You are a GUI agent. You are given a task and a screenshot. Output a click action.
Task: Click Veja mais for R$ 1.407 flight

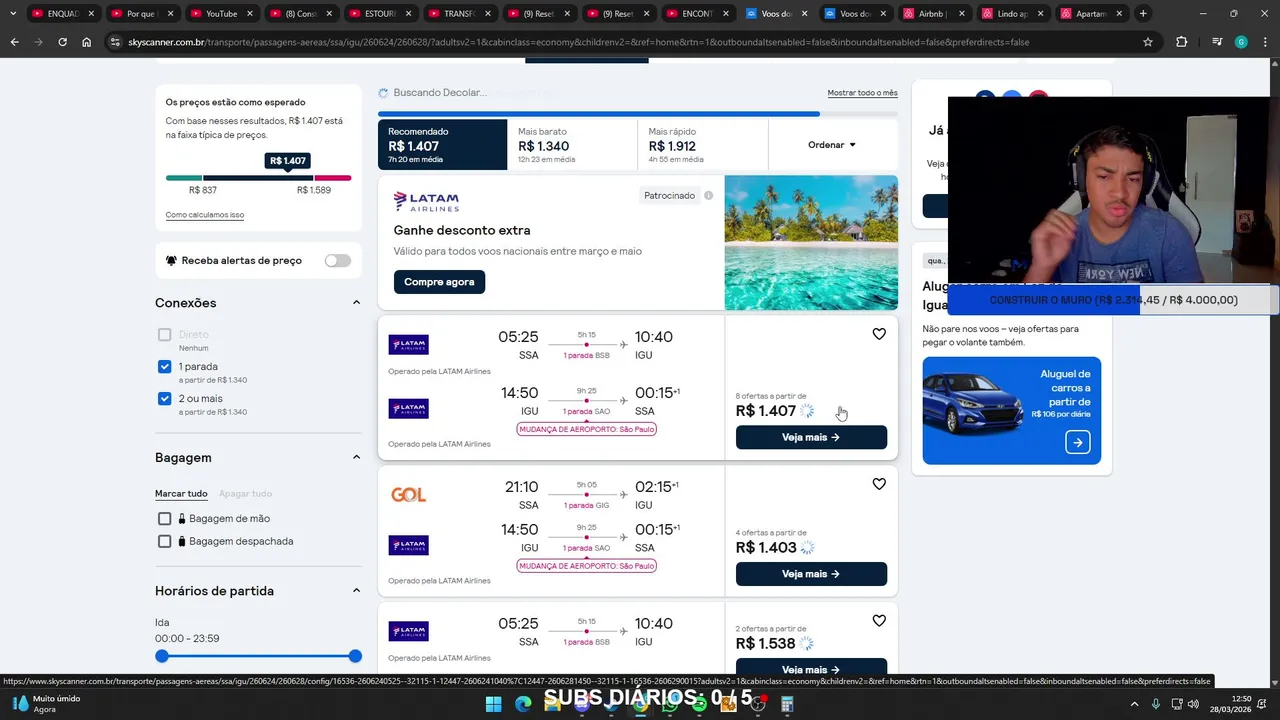click(811, 437)
